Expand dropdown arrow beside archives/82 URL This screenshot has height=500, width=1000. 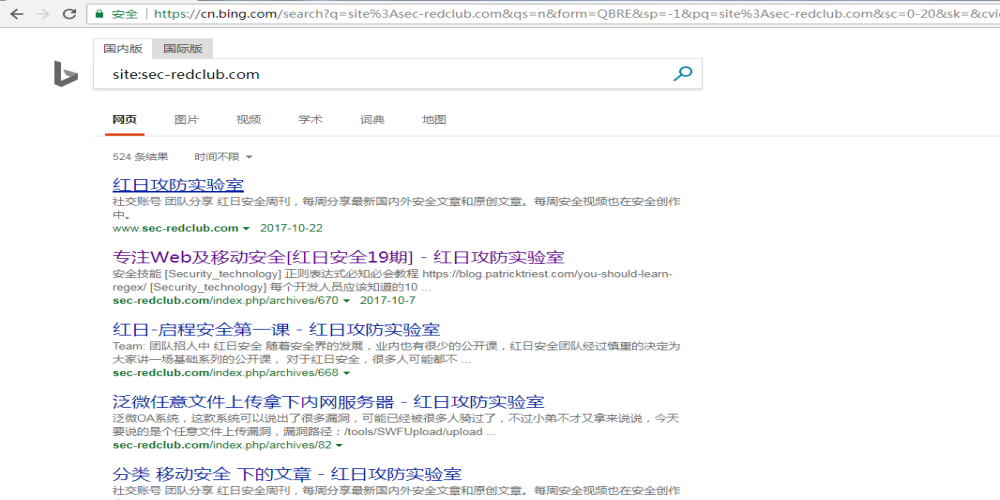(340, 445)
